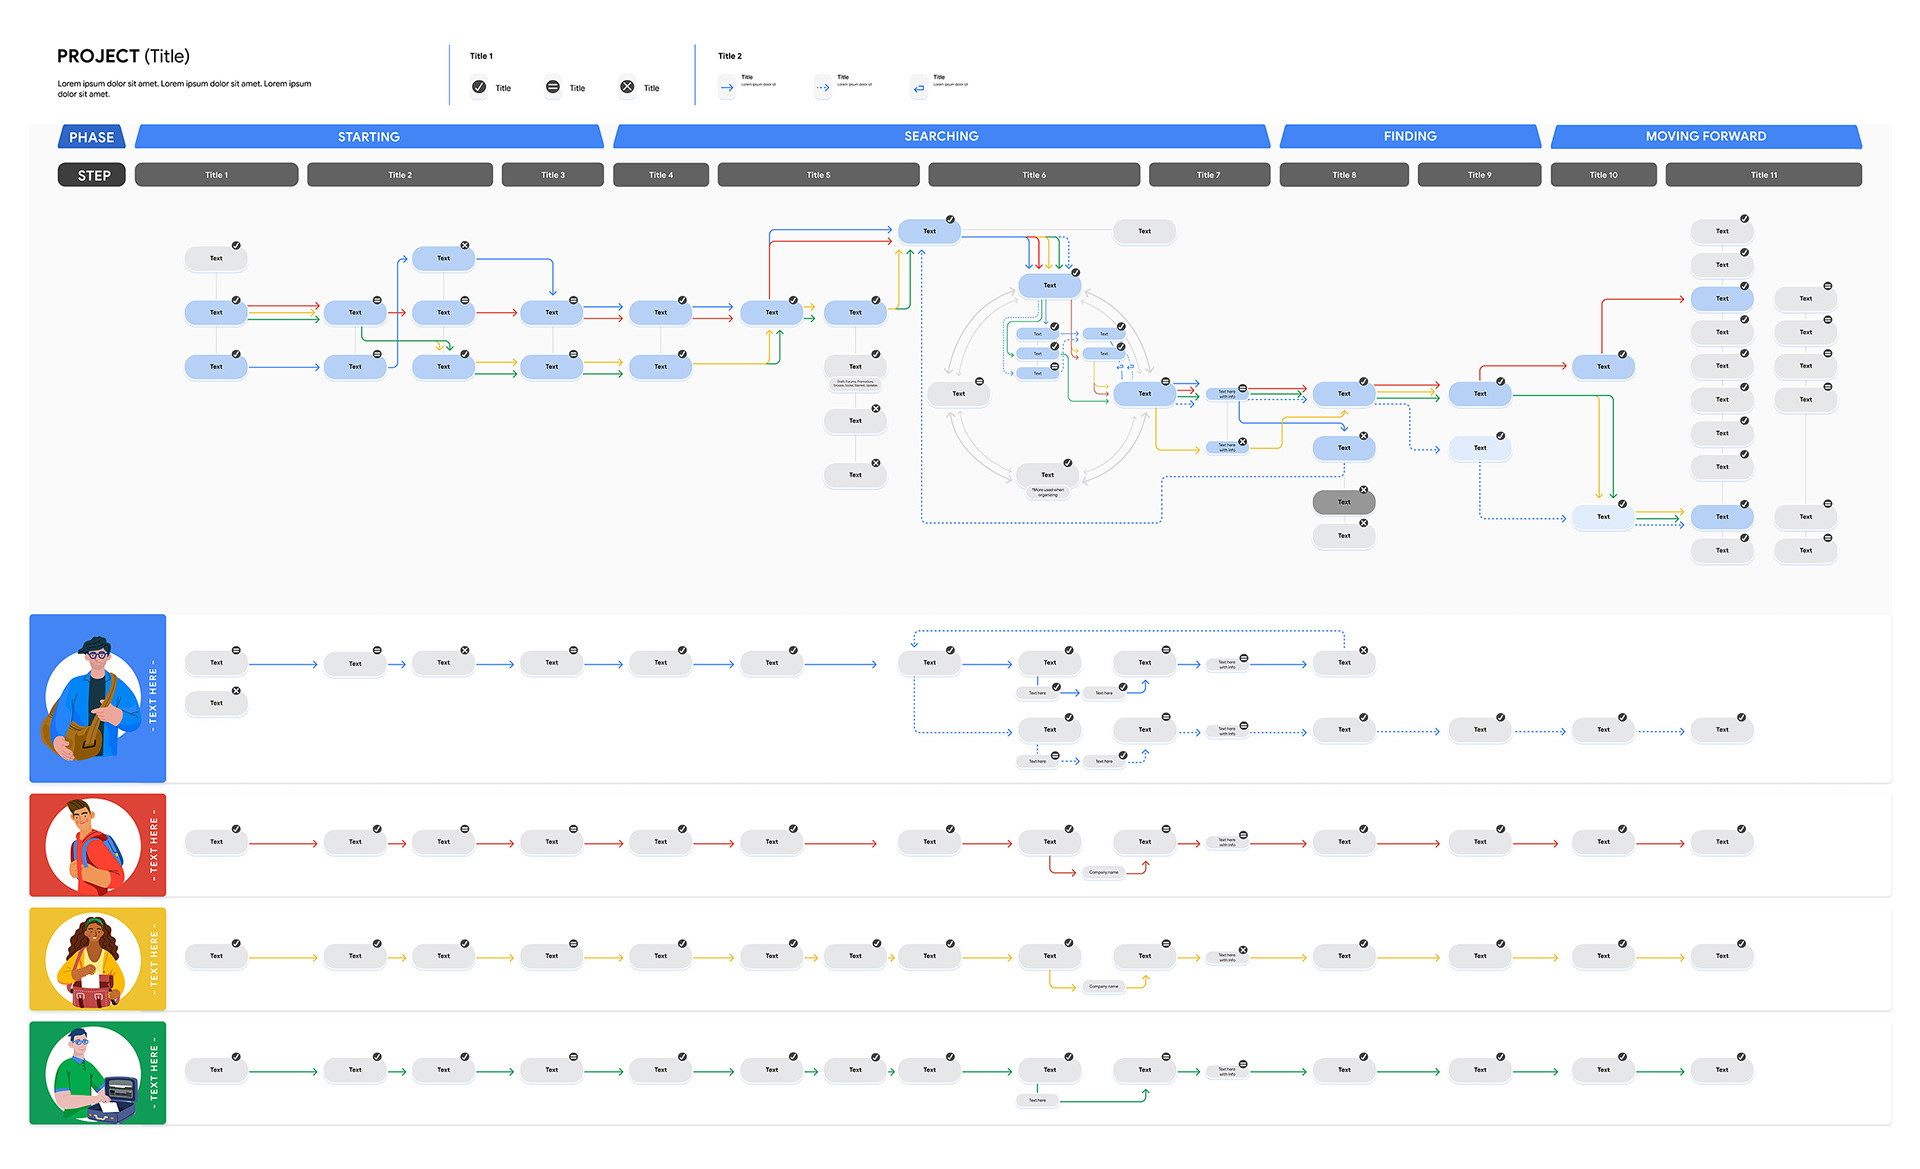This screenshot has height=1169, width=1920.
Task: Click the equals-sign icon in Title 1 legend
Action: (553, 87)
